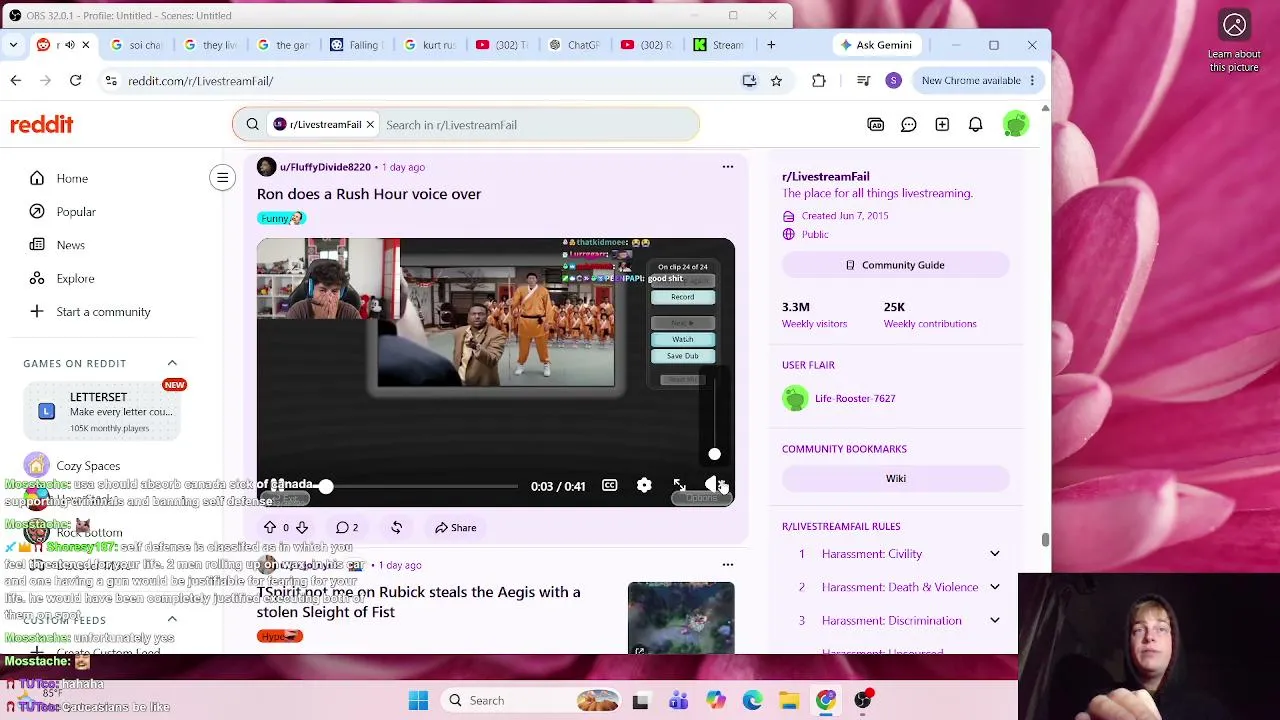The height and width of the screenshot is (720, 1280).
Task: Open the Reddit notifications bell
Action: (975, 125)
